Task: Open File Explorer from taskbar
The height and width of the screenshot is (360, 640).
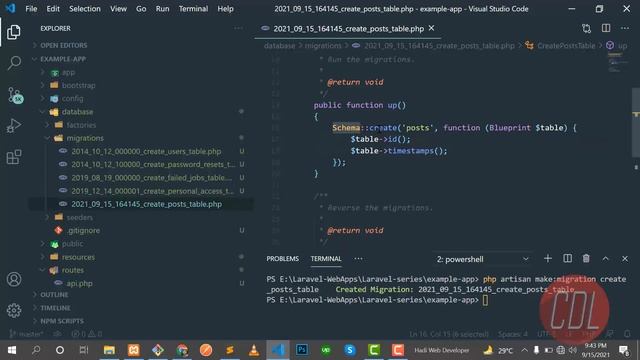Action: pos(109,350)
